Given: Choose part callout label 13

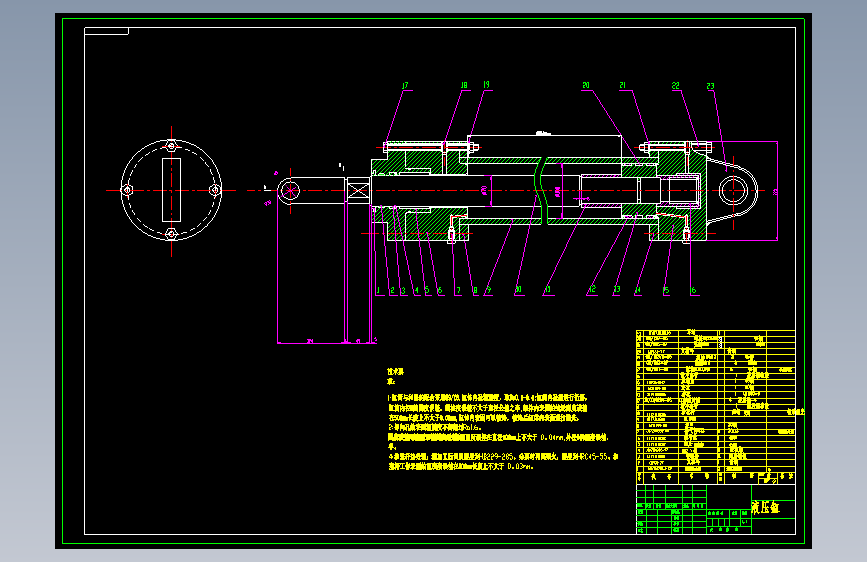Looking at the screenshot, I should pos(617,289).
